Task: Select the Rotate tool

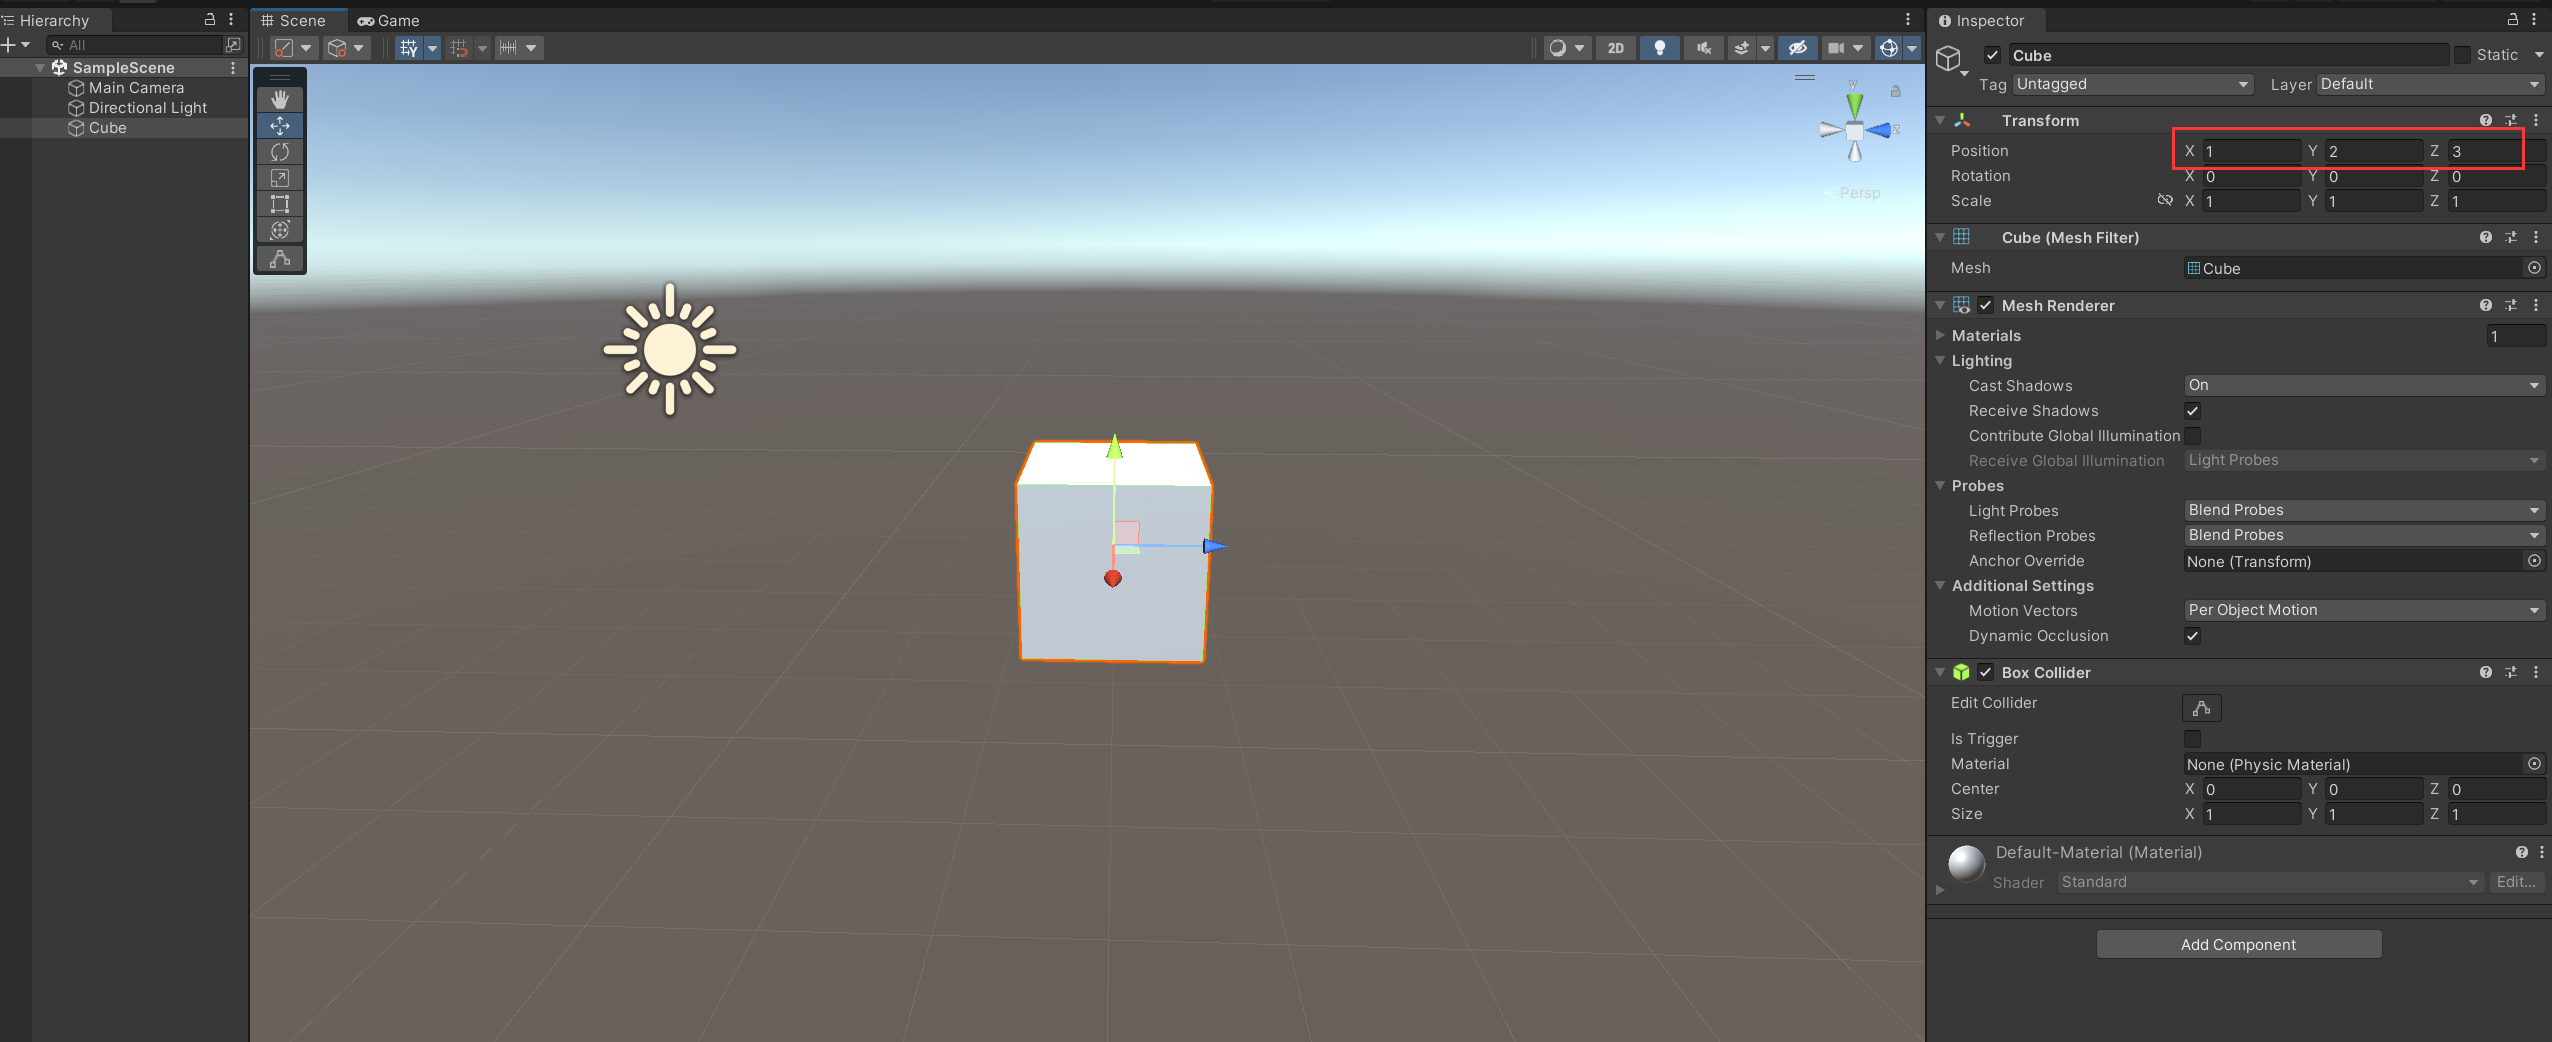Action: point(280,151)
